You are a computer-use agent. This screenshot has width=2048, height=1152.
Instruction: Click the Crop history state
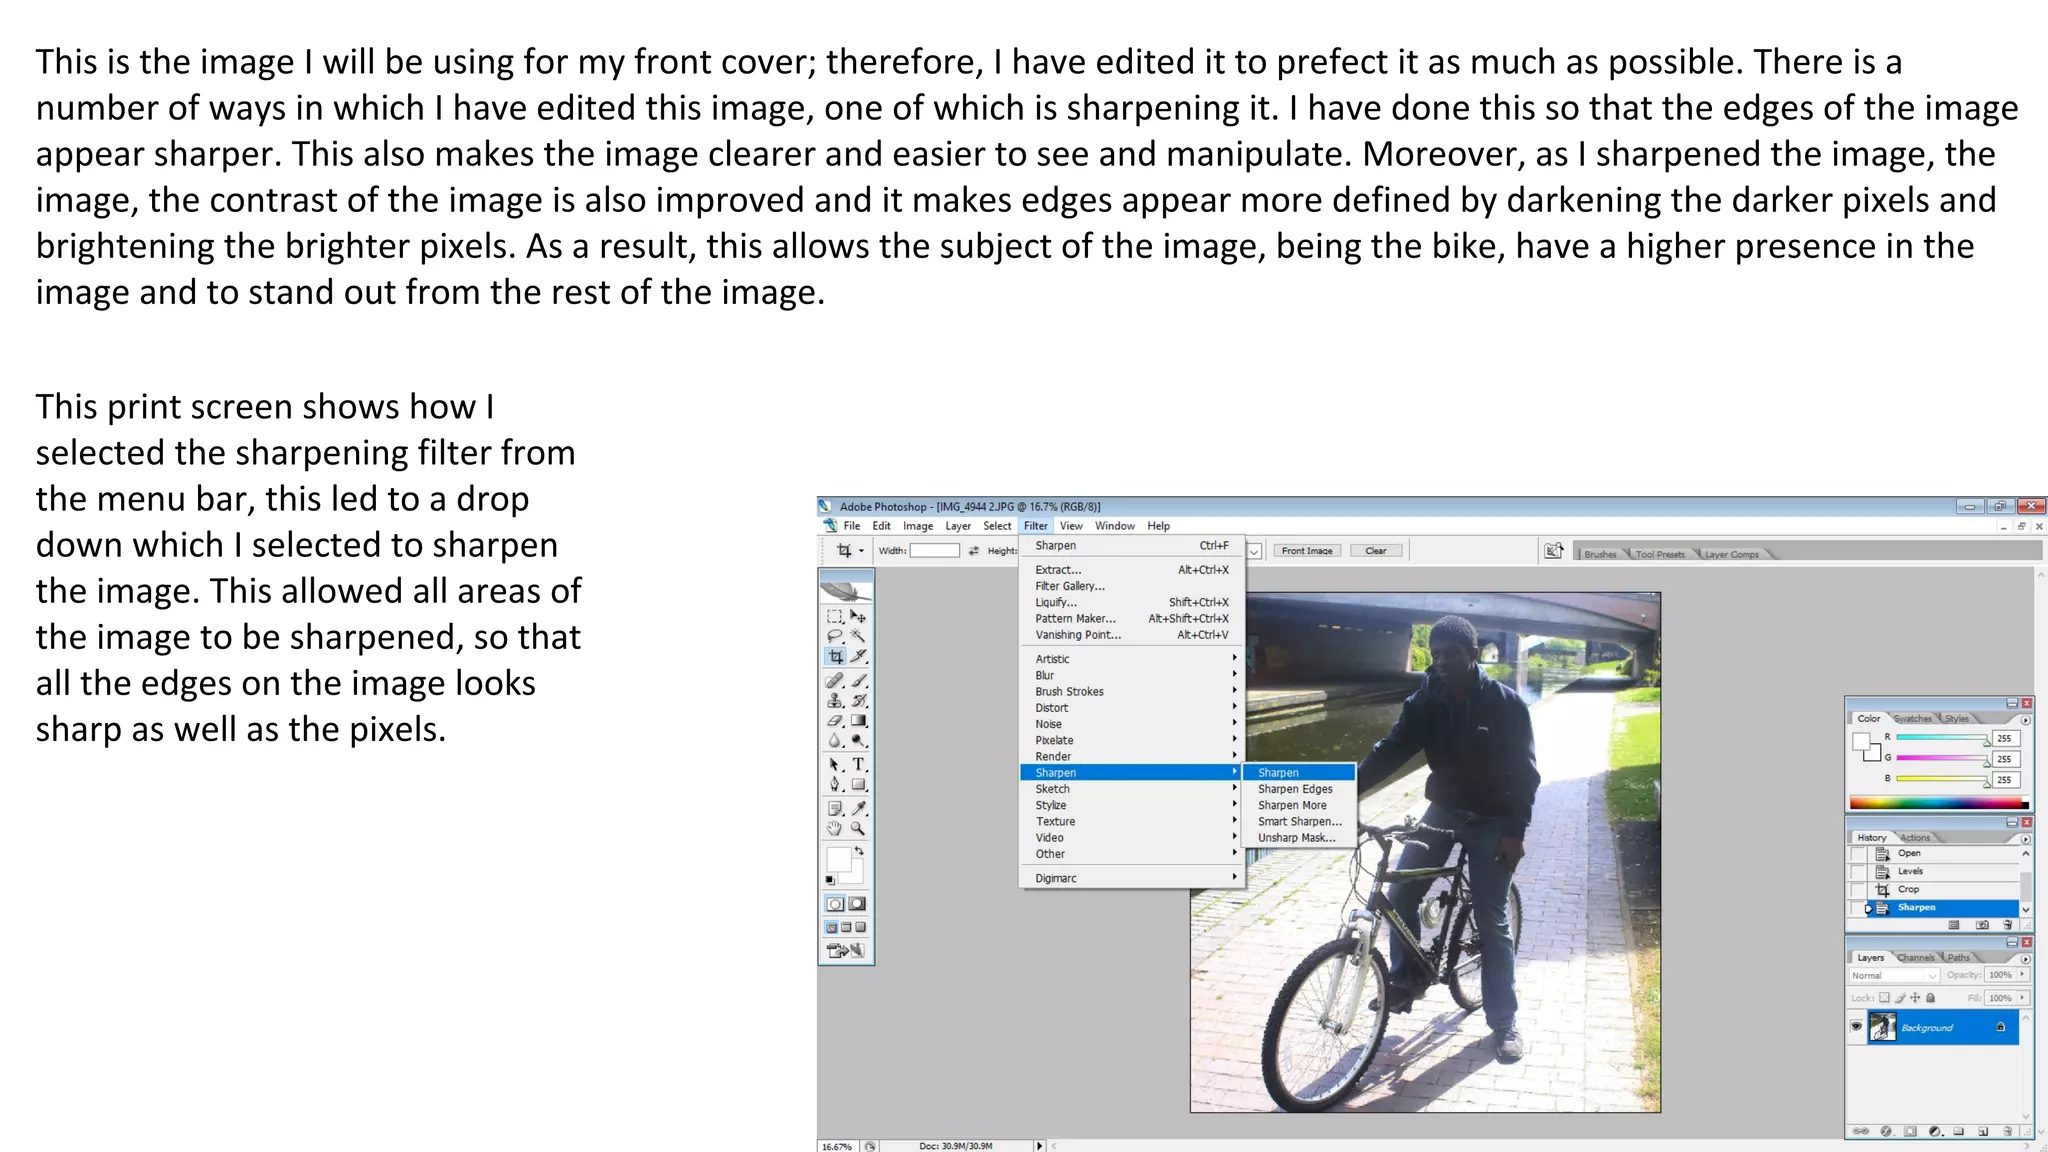click(x=1908, y=889)
